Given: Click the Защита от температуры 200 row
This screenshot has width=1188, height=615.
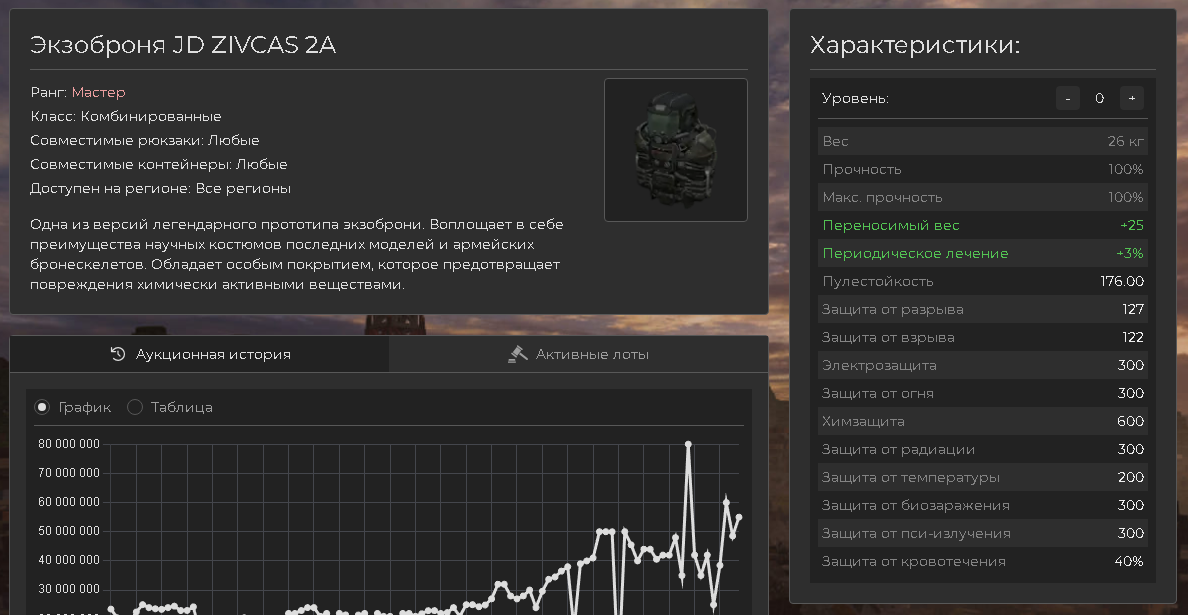Looking at the screenshot, I should pyautogui.click(x=983, y=477).
